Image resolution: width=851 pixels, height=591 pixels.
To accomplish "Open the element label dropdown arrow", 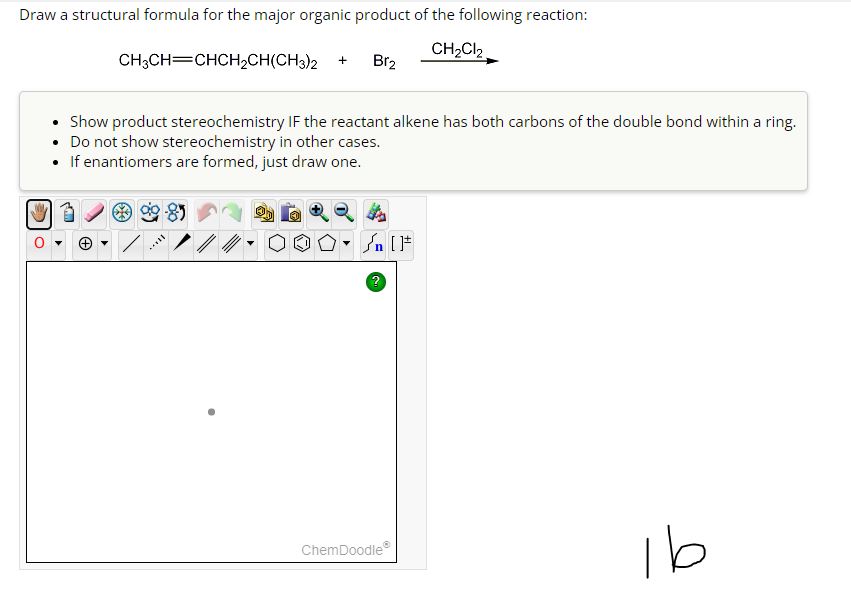I will click(x=58, y=243).
